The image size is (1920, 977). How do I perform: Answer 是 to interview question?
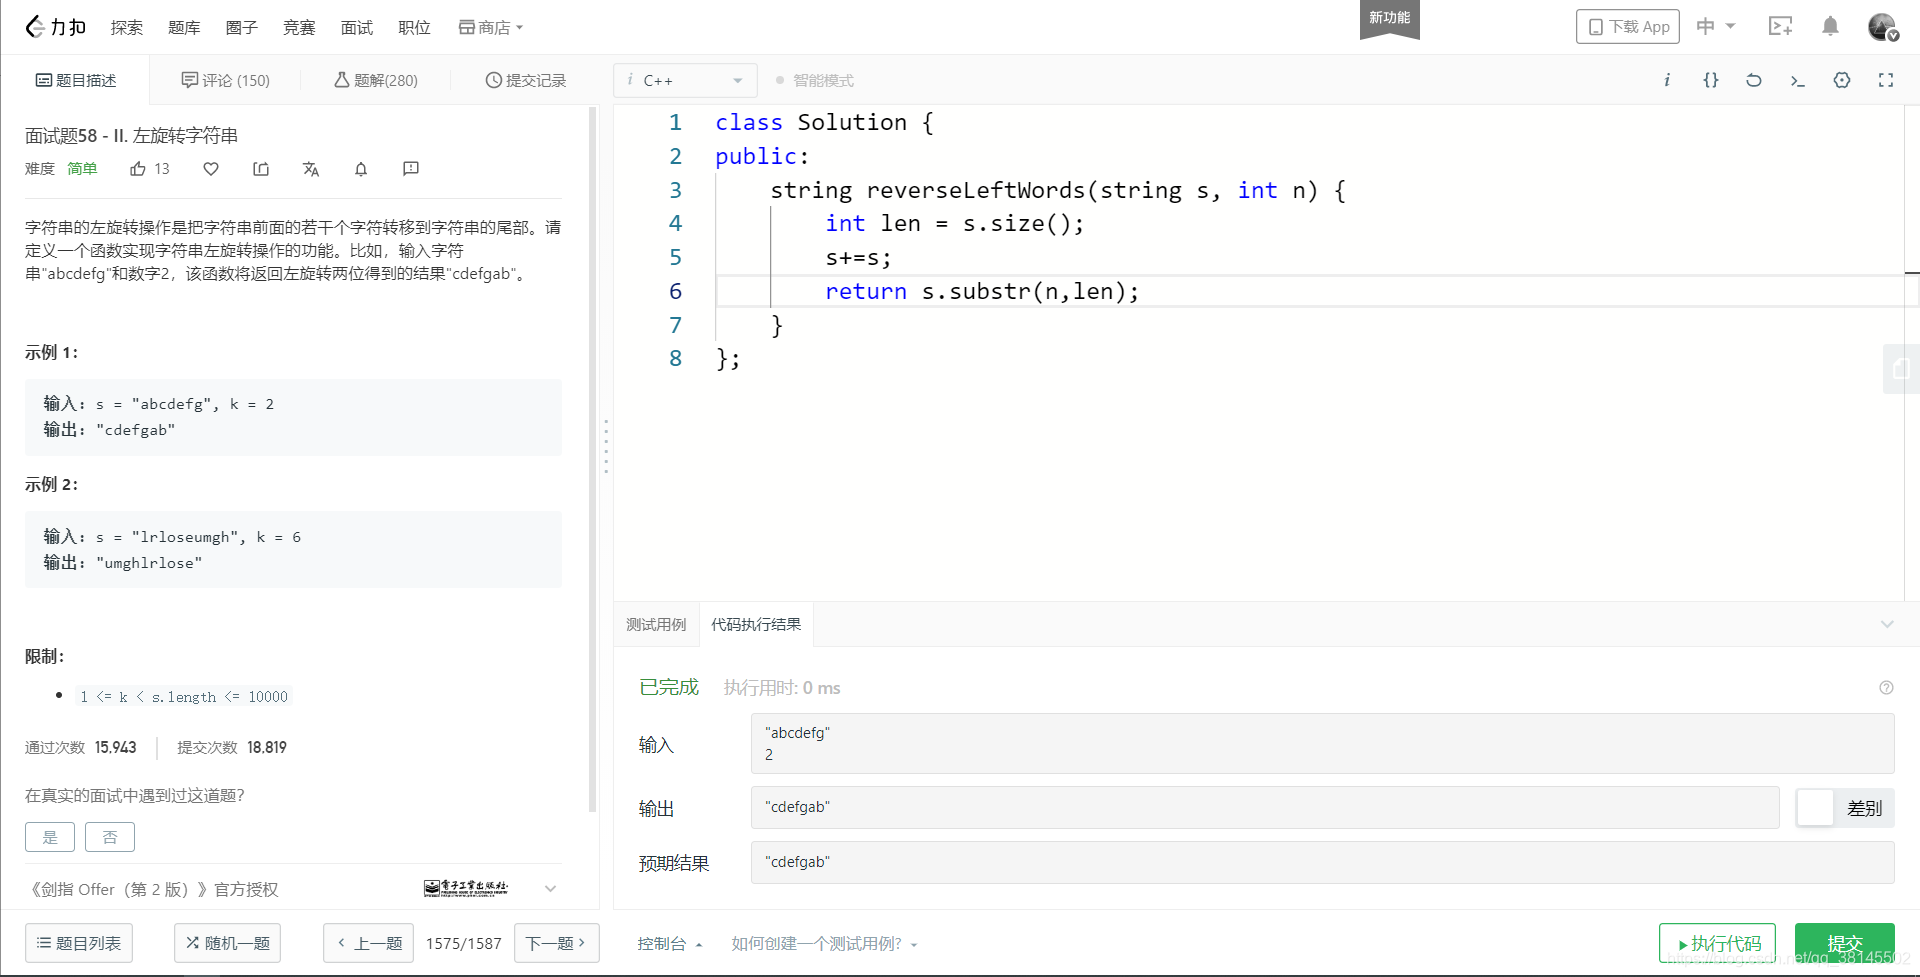50,837
